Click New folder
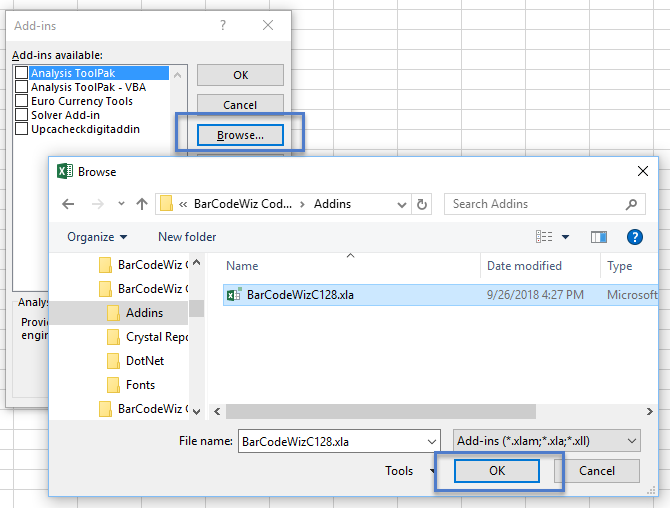 click(187, 237)
